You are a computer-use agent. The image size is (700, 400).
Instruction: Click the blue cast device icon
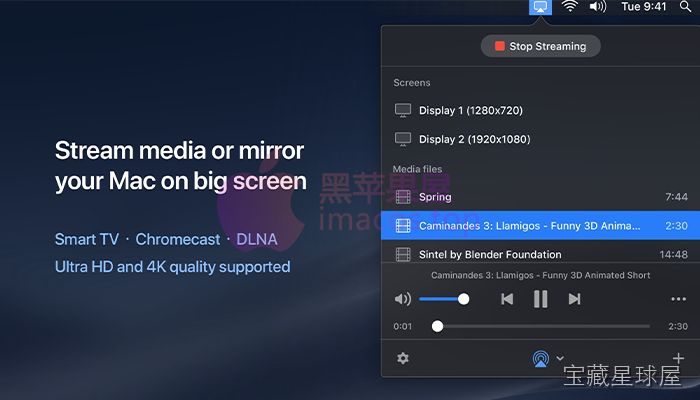(x=541, y=358)
